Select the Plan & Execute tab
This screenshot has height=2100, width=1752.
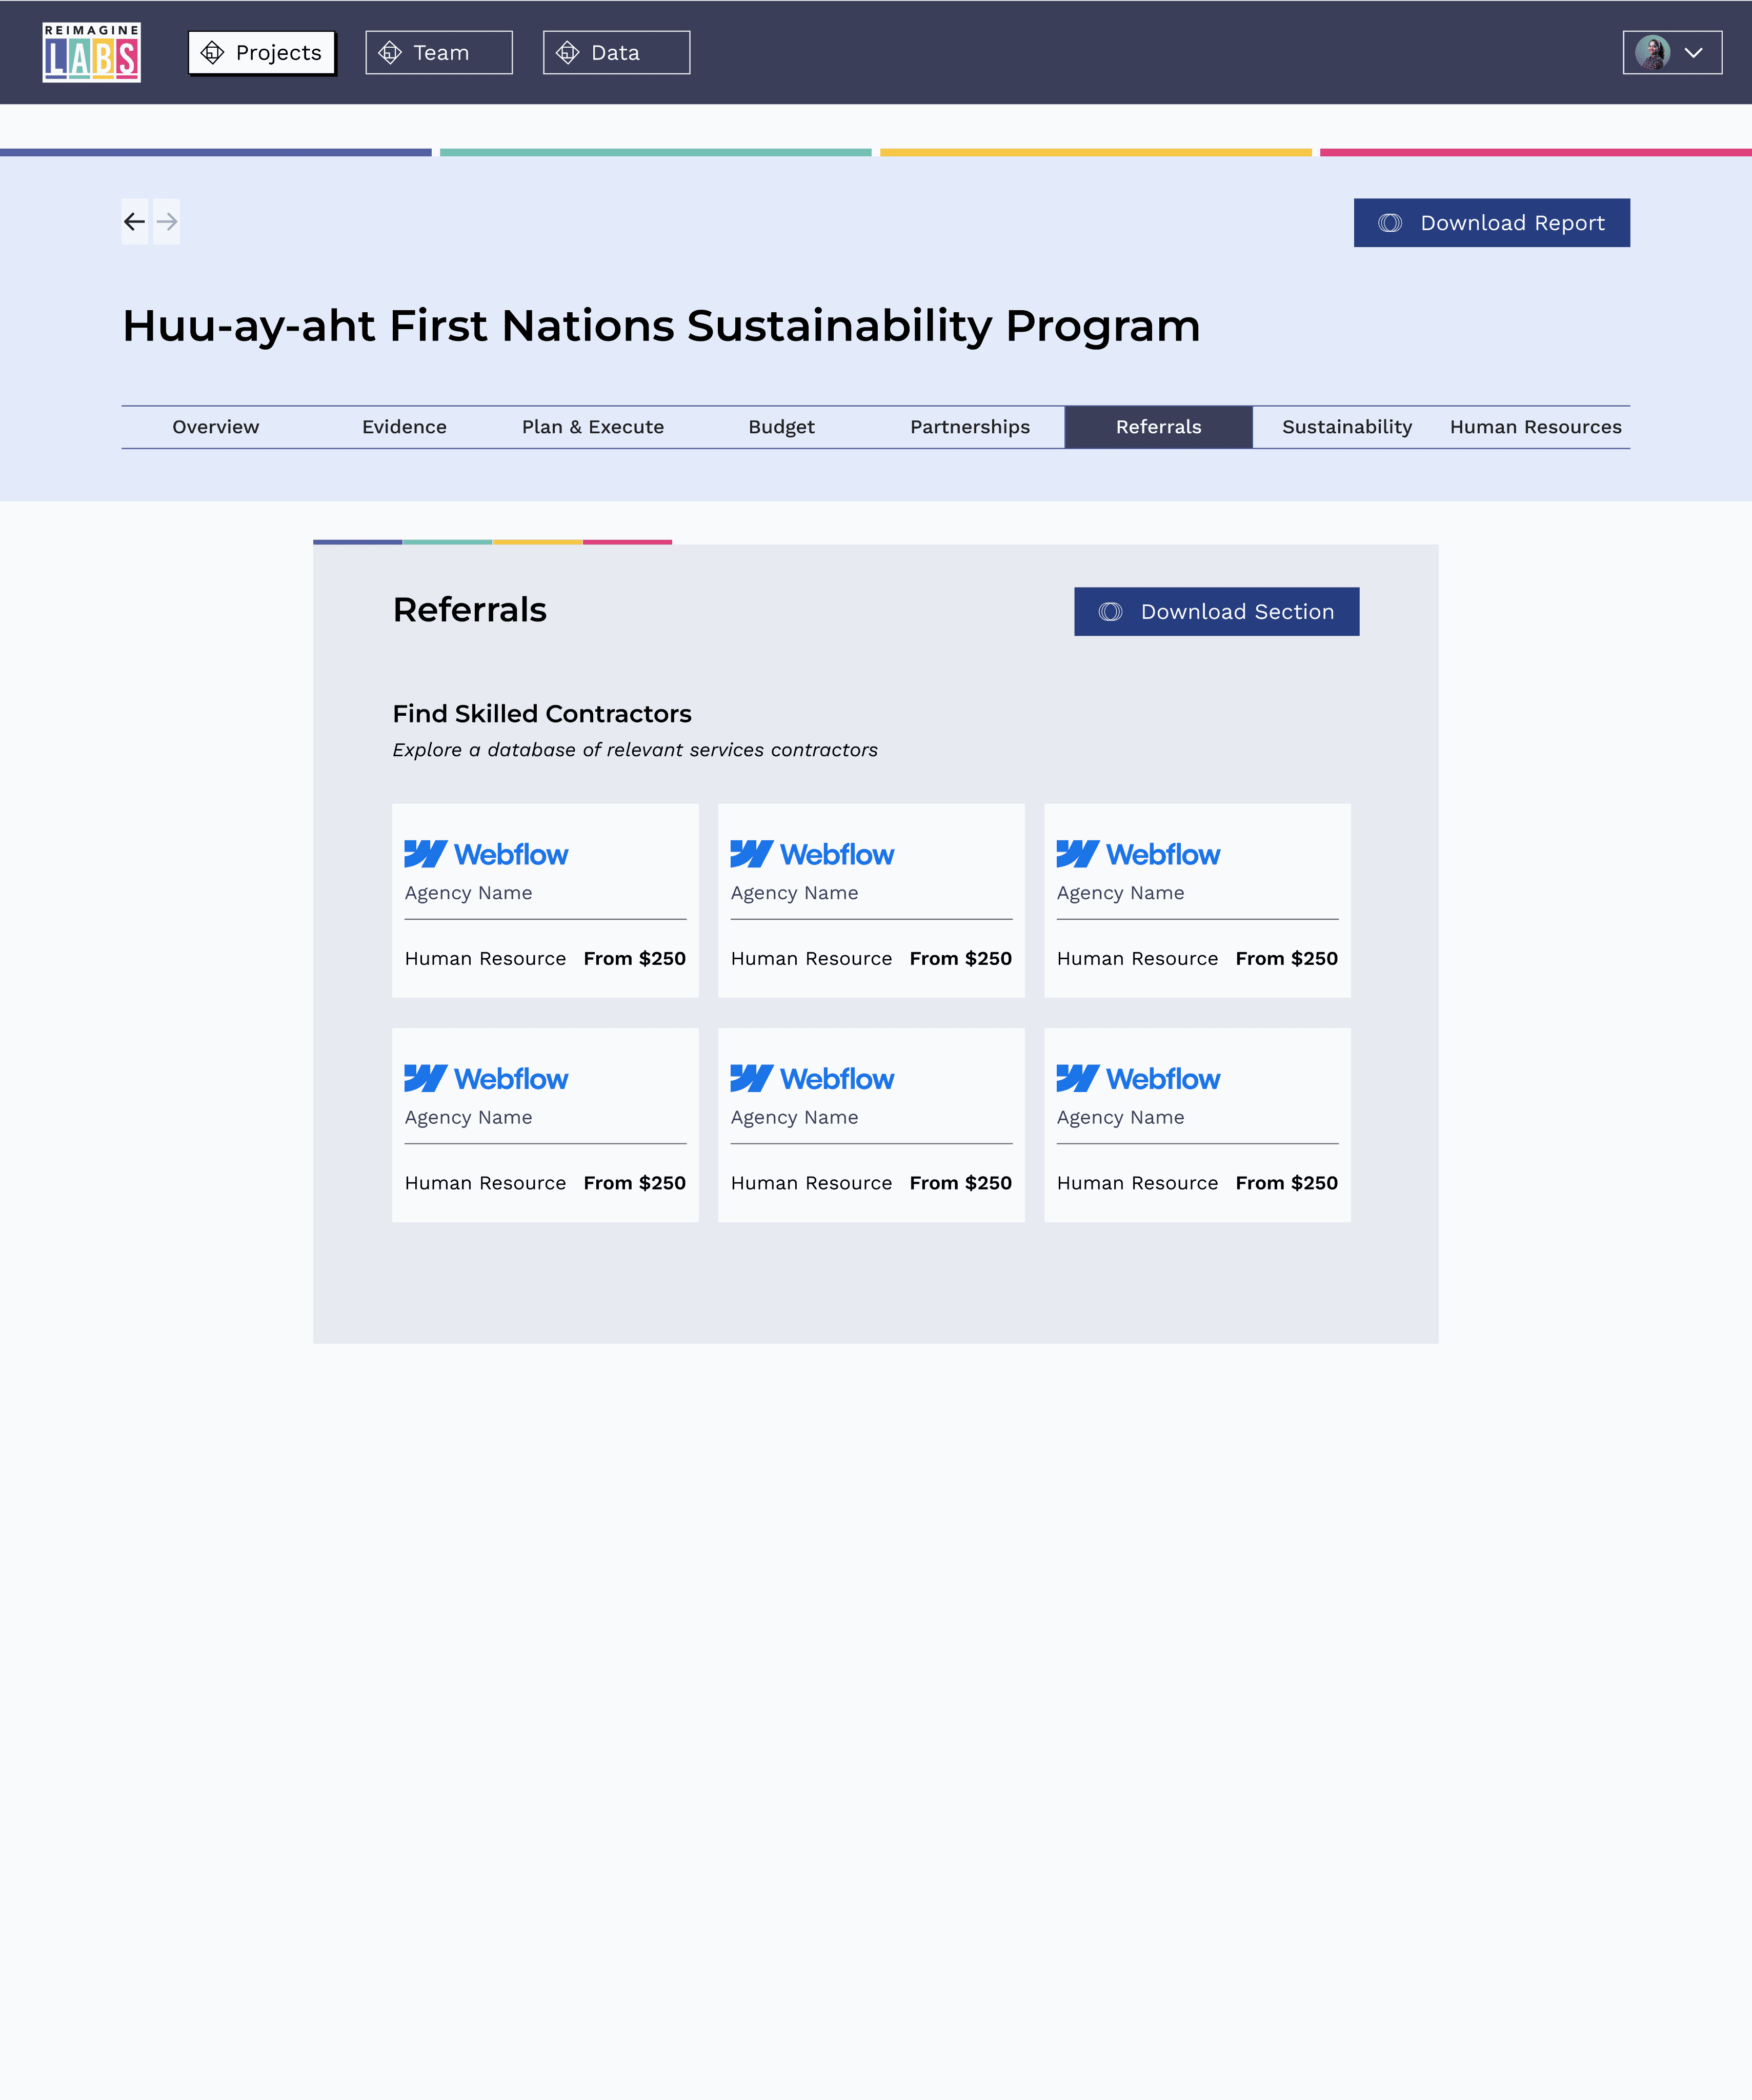pyautogui.click(x=593, y=427)
